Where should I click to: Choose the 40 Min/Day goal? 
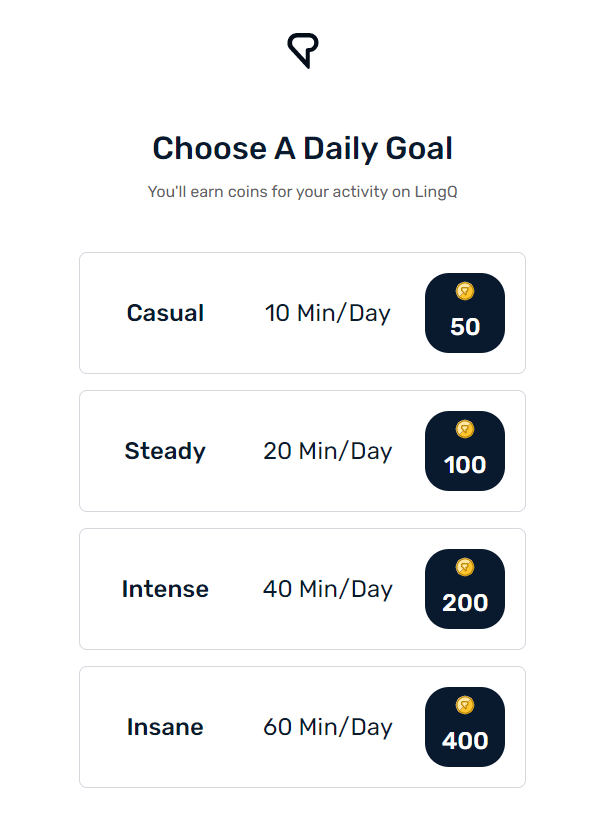pyautogui.click(x=328, y=589)
